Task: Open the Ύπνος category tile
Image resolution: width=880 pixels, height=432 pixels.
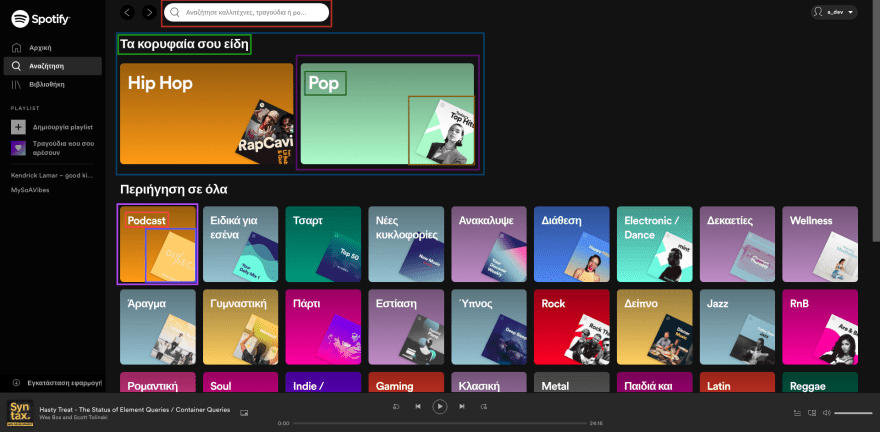Action: pos(489,327)
